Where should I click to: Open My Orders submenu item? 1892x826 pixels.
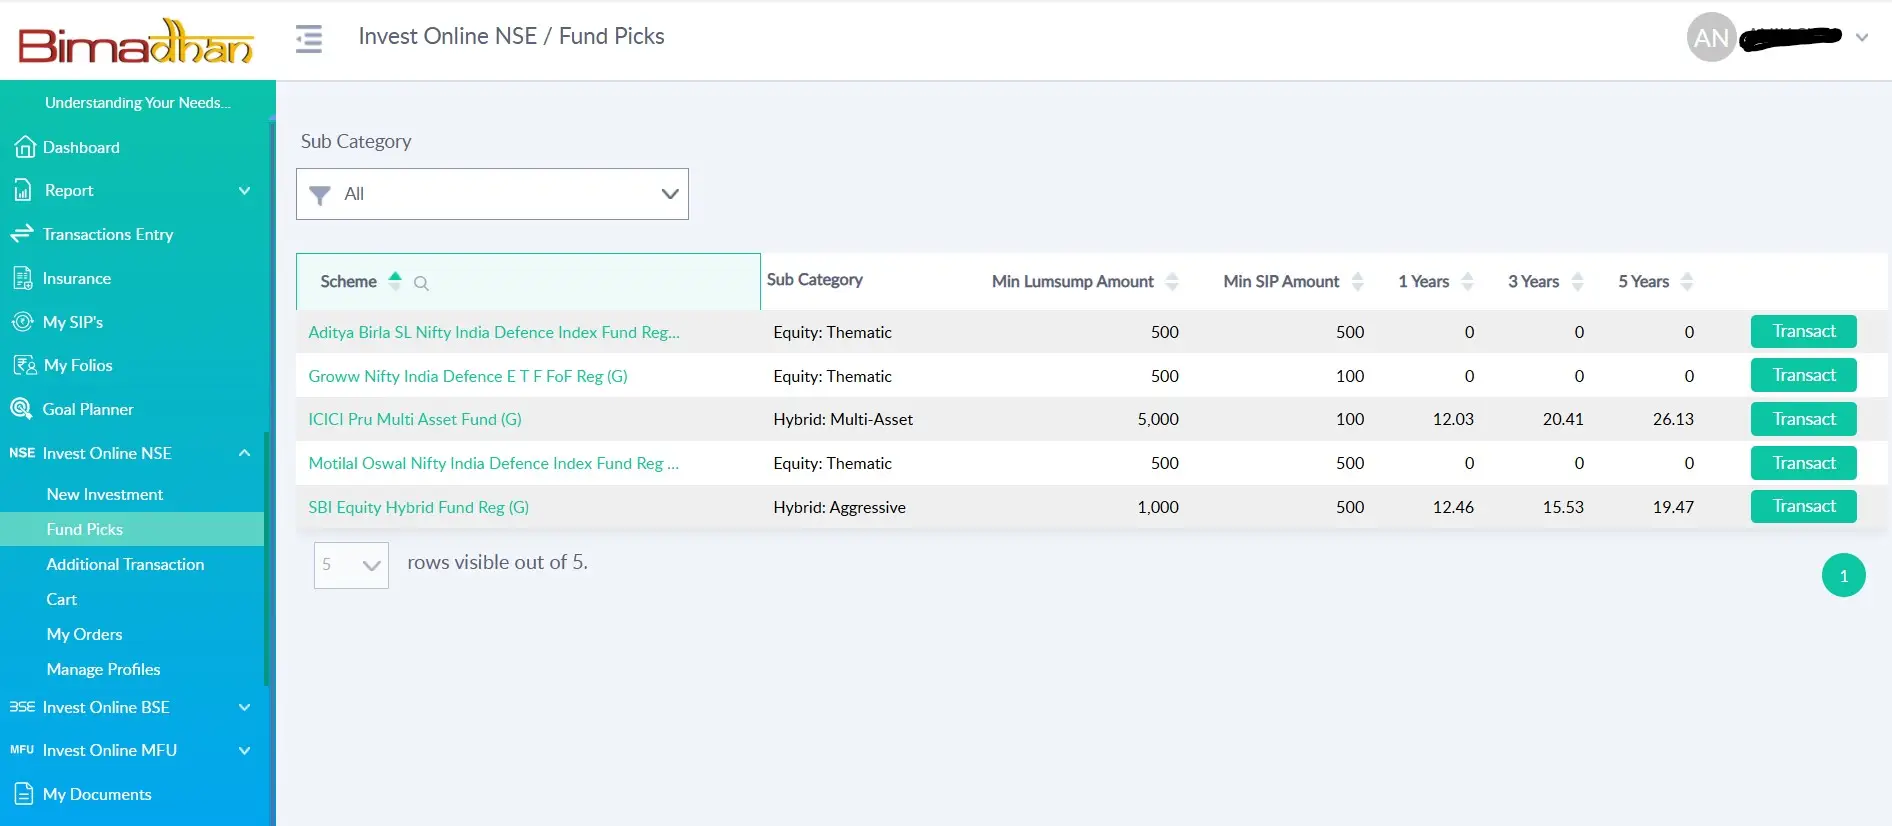[84, 634]
